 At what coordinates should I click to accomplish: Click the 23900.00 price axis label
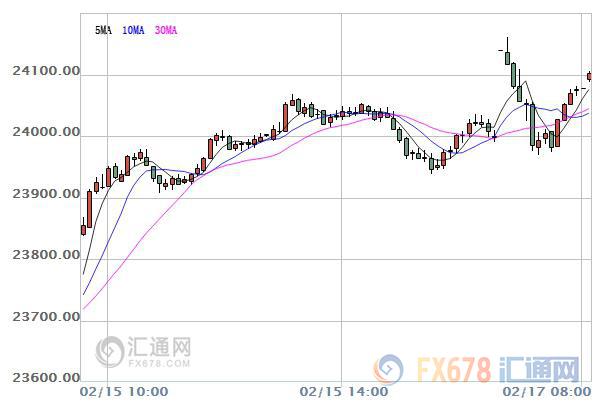click(x=46, y=193)
